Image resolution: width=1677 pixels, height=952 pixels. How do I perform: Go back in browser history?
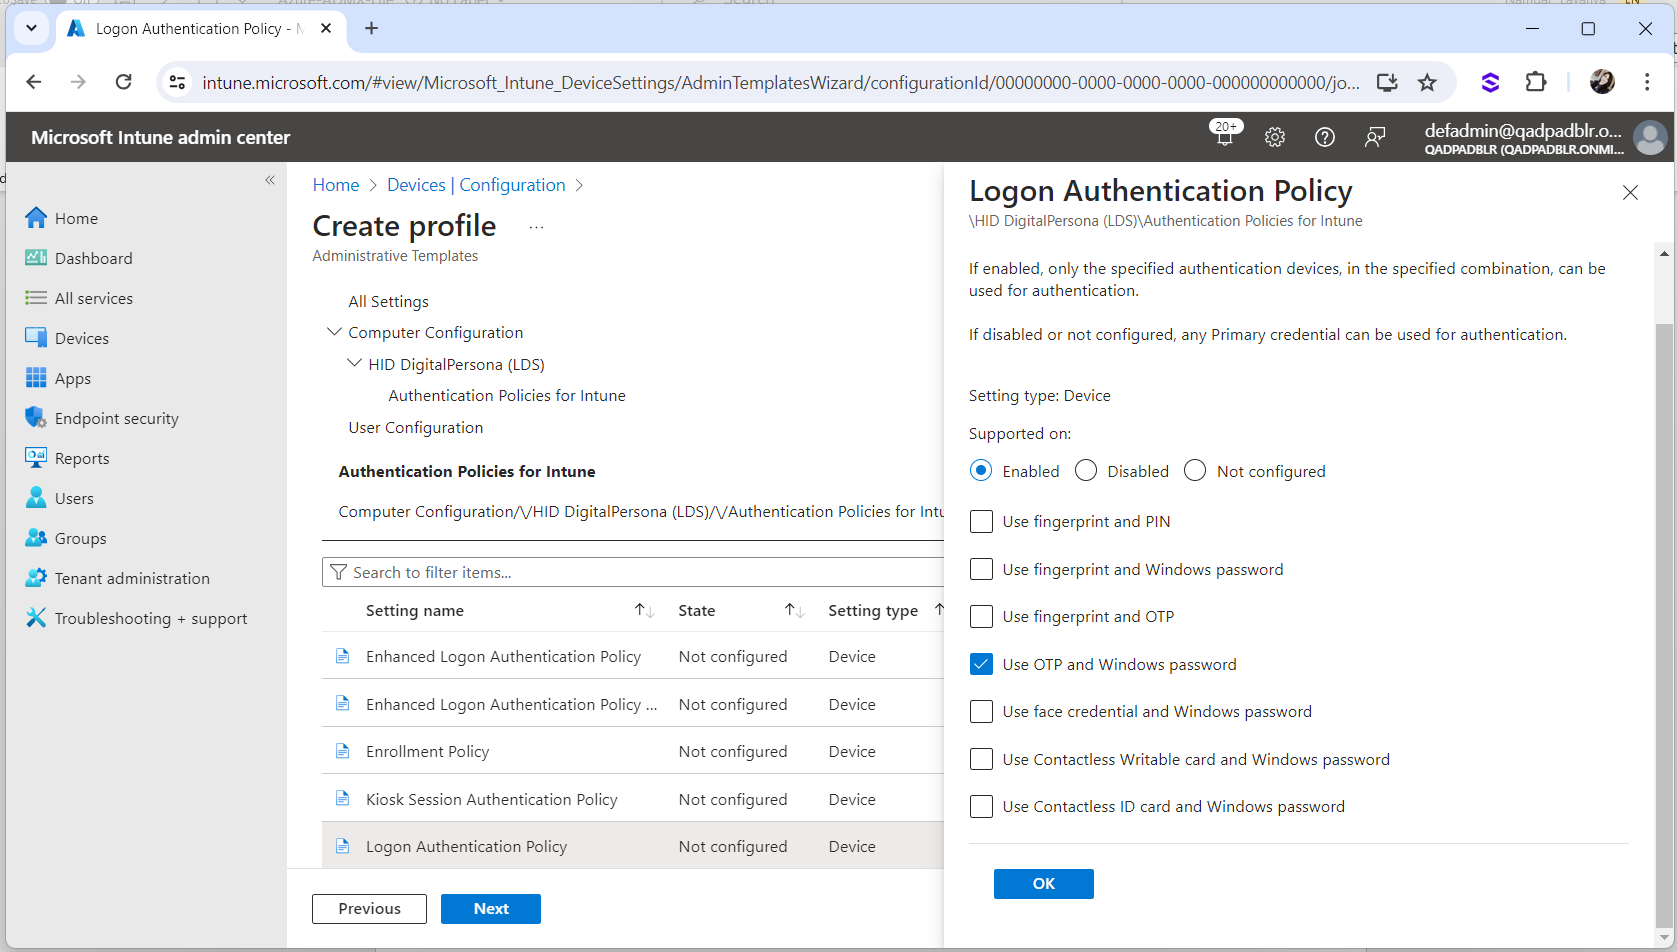pyautogui.click(x=34, y=82)
